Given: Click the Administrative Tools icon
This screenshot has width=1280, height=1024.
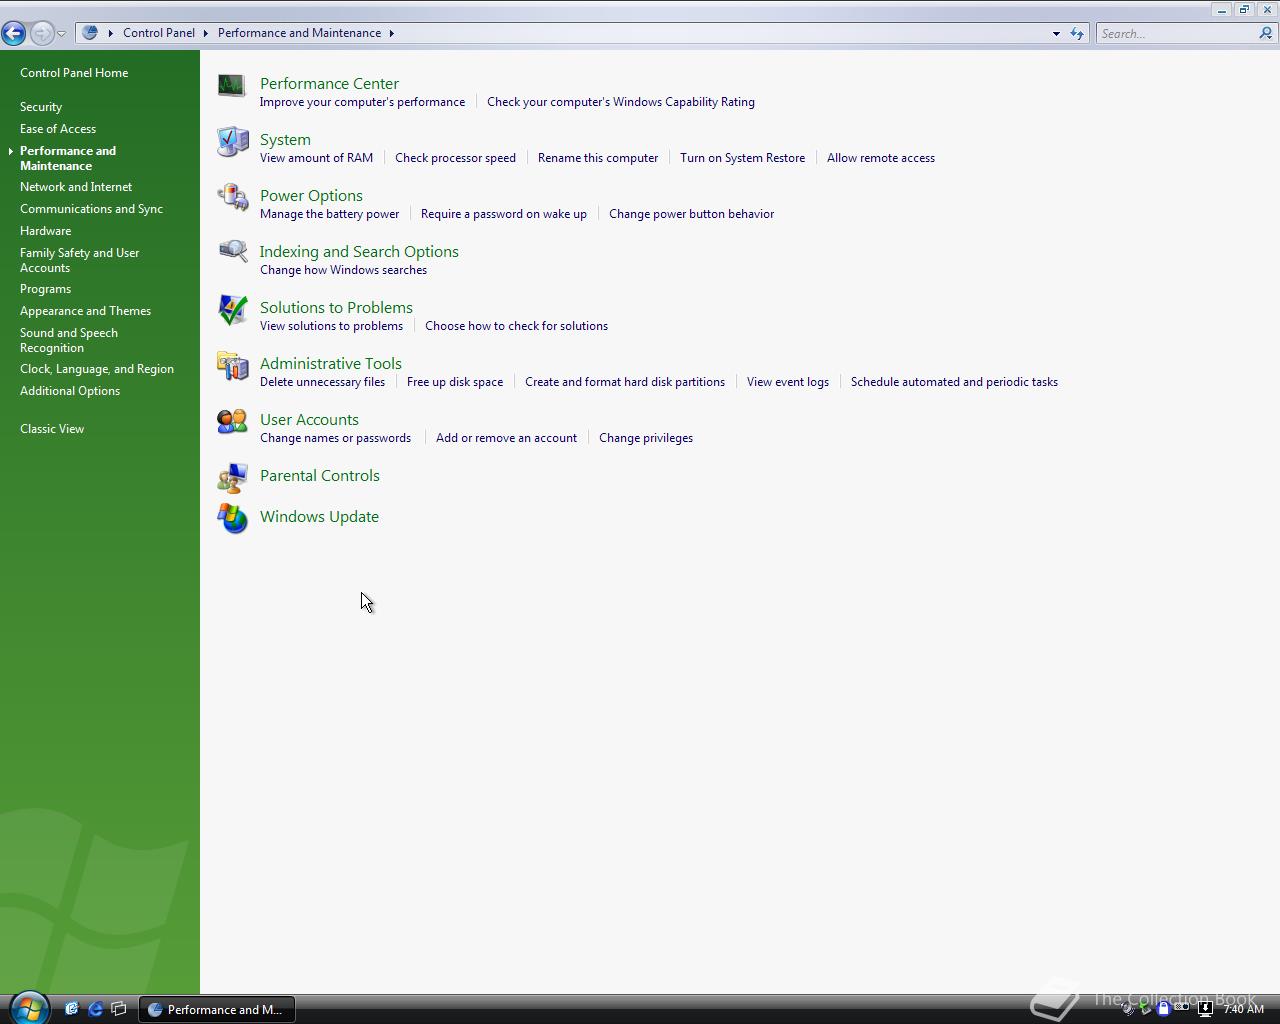Looking at the screenshot, I should click(232, 365).
